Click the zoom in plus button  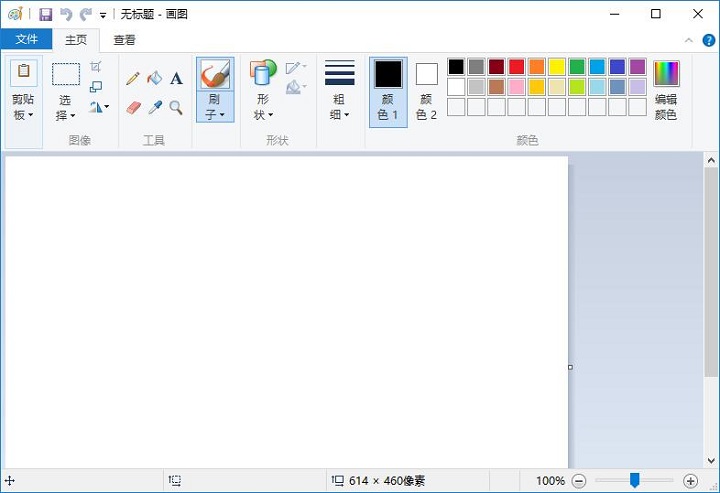click(690, 481)
